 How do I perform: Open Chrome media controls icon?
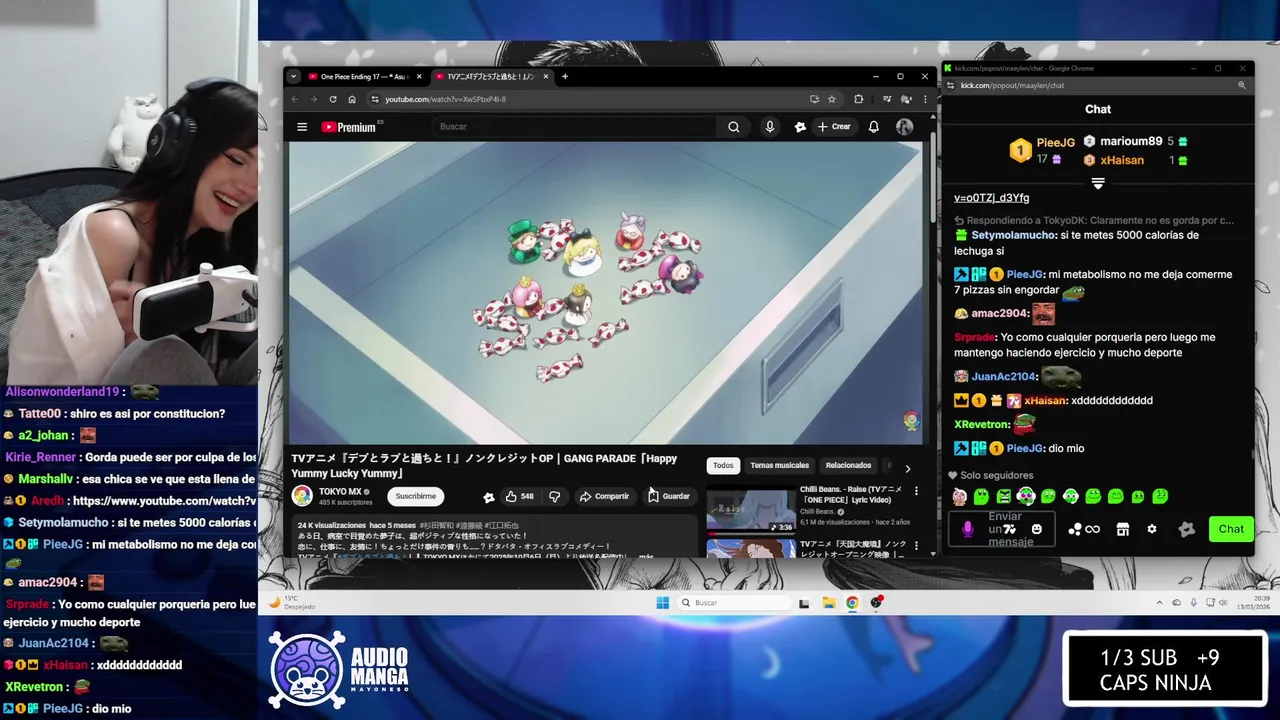(887, 99)
